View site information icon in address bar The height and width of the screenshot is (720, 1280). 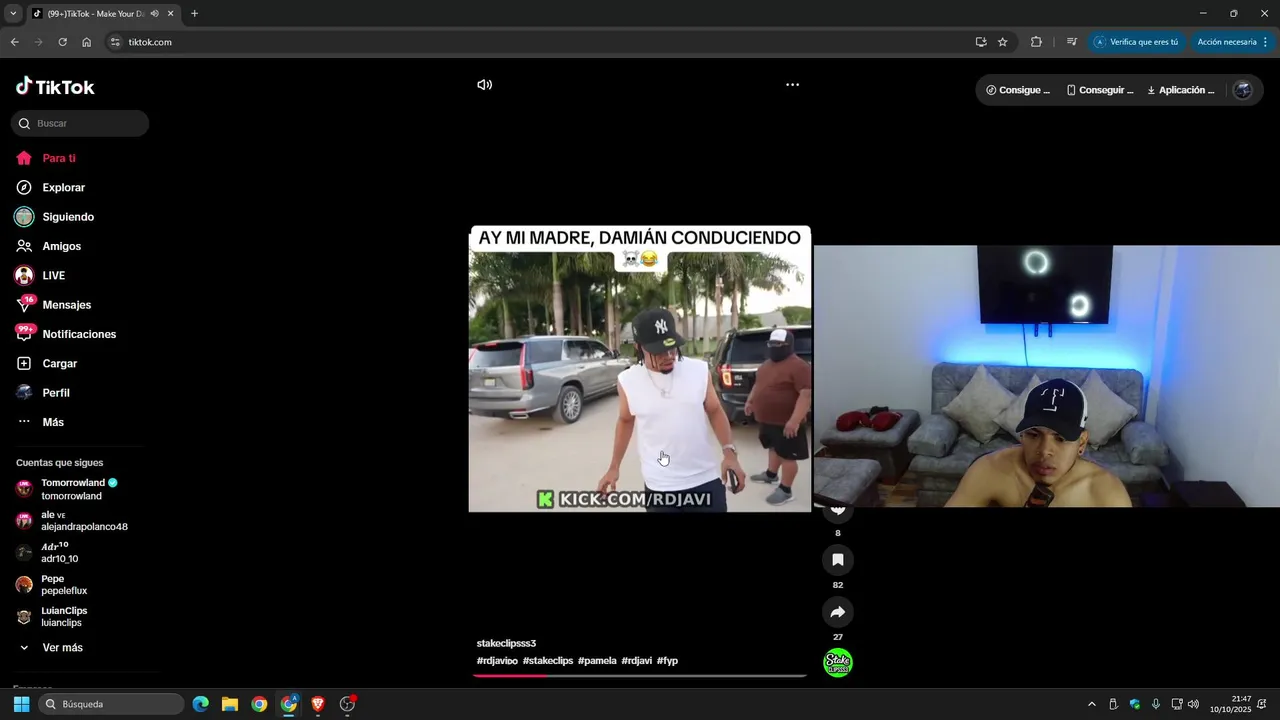(x=115, y=42)
